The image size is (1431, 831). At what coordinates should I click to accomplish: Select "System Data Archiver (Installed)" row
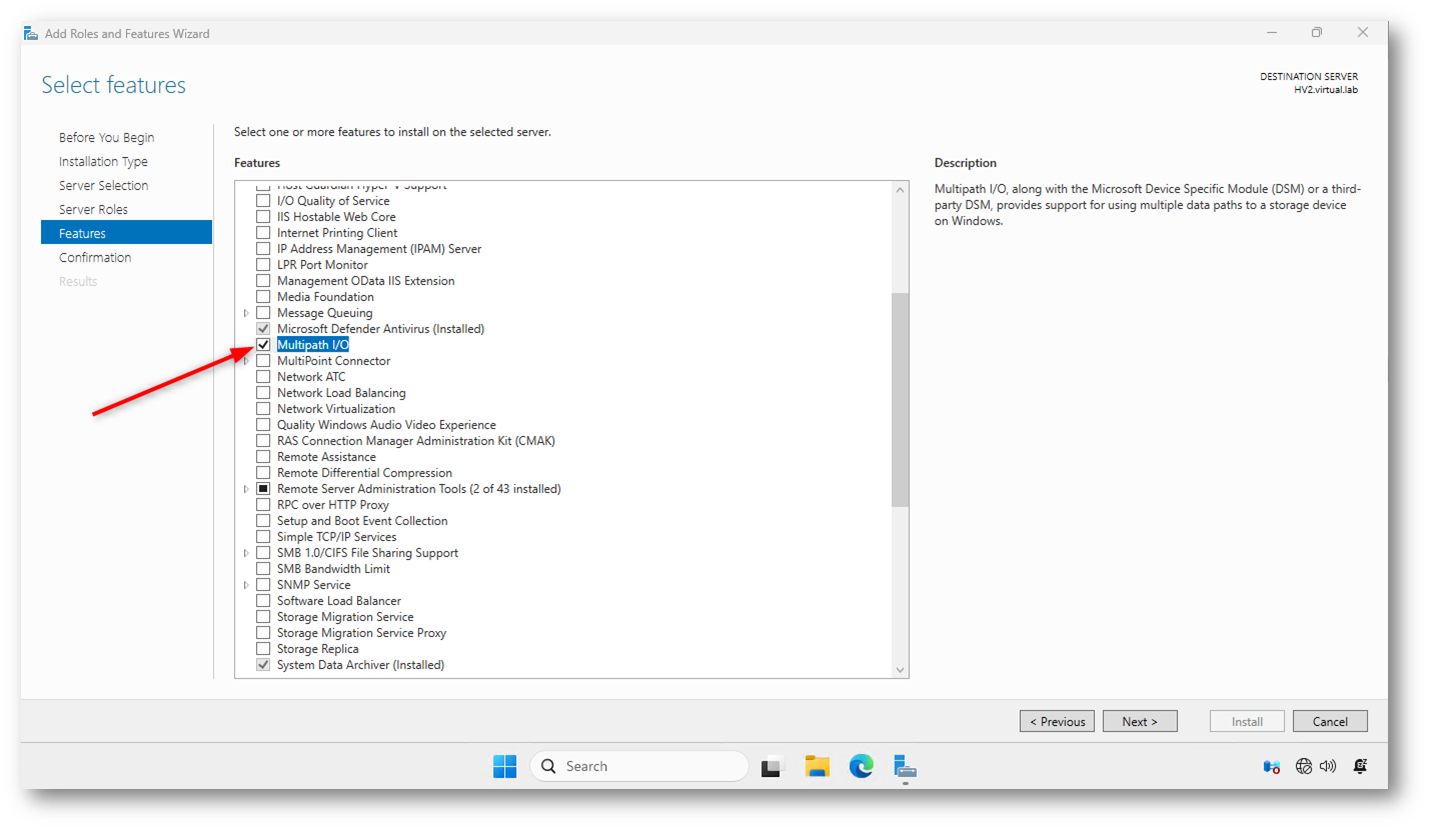(x=361, y=665)
